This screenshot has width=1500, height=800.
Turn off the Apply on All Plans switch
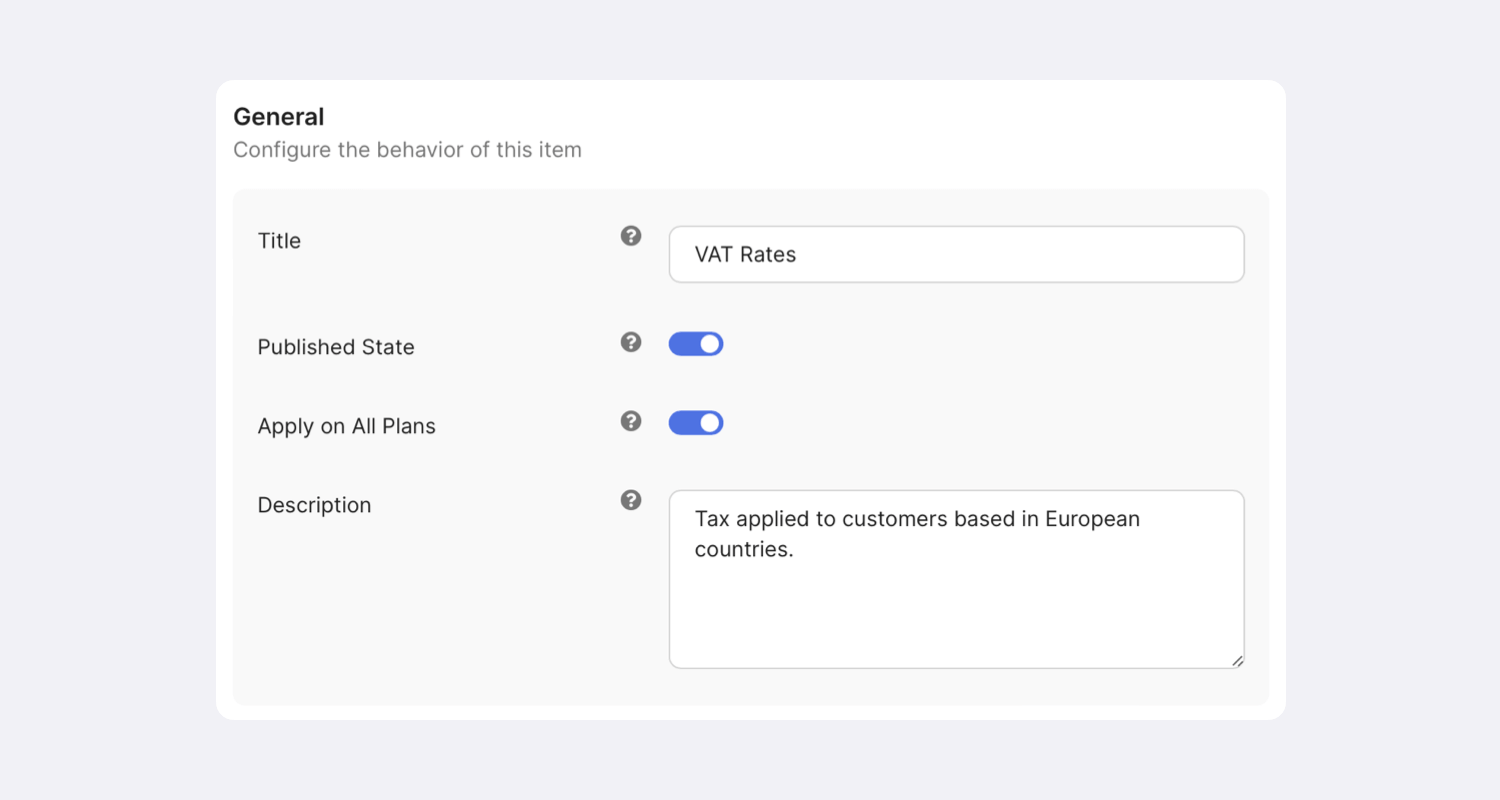coord(696,423)
